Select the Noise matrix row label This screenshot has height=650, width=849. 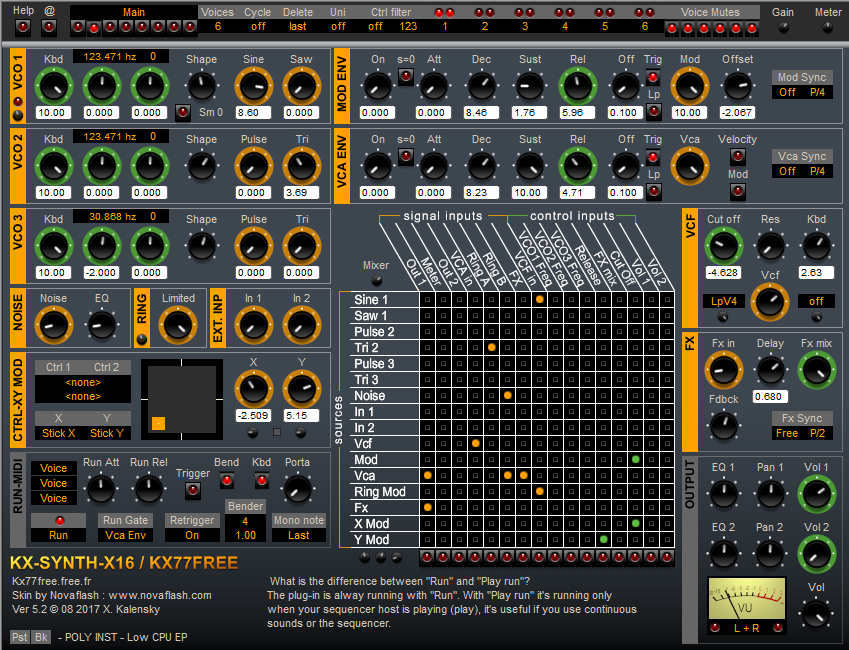click(x=384, y=395)
